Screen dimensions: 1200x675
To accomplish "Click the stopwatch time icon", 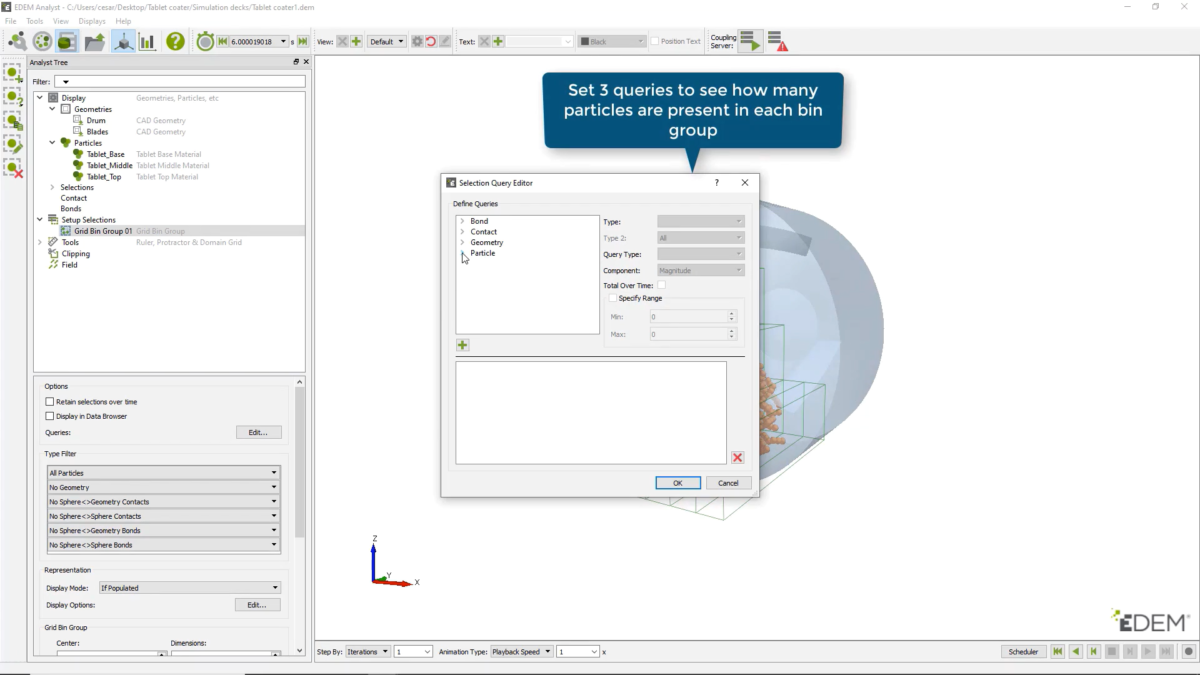I will [205, 41].
